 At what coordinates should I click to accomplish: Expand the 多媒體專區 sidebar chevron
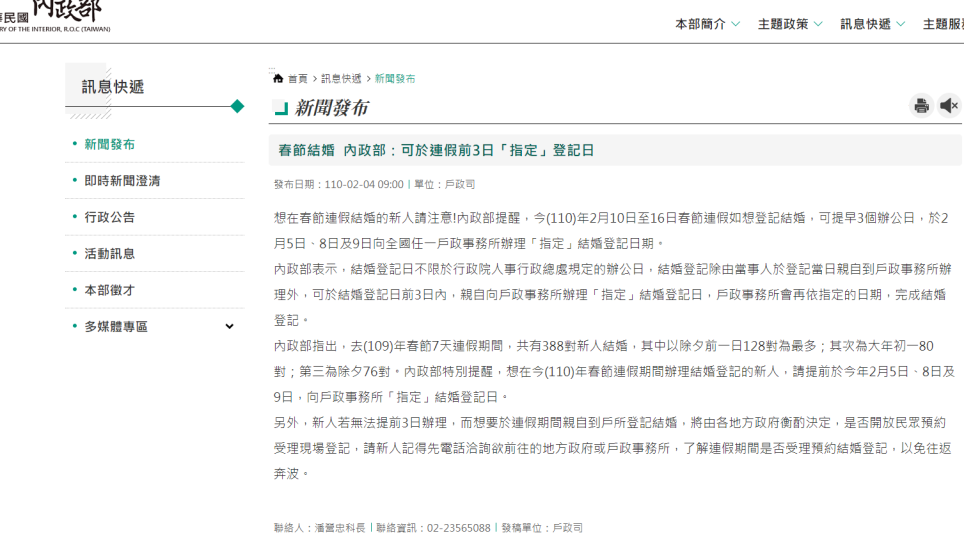[x=229, y=327]
